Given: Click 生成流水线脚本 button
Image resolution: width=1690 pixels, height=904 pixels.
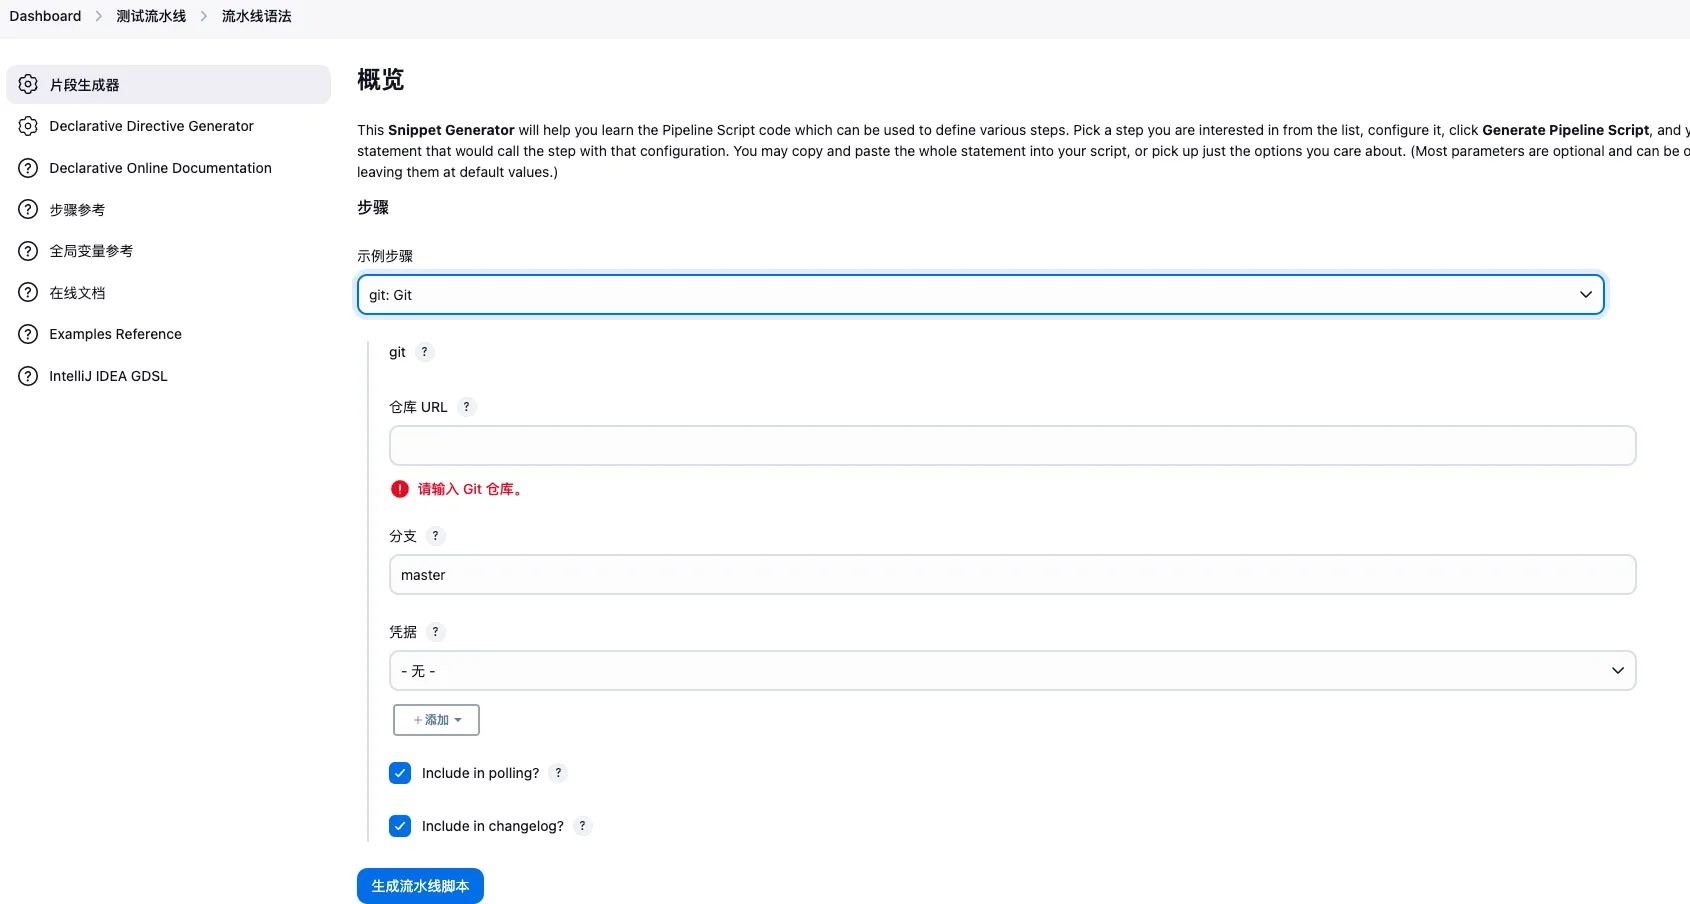Looking at the screenshot, I should point(420,886).
